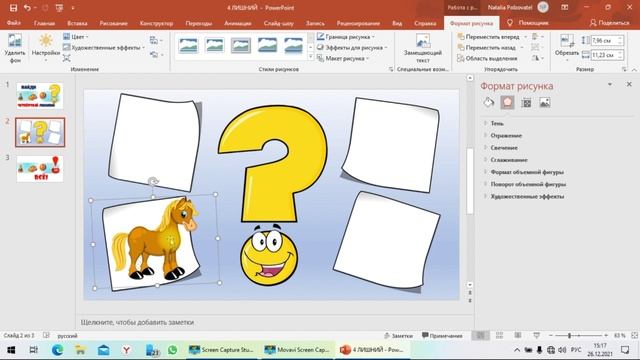Open the Переходы ribbon tab
This screenshot has width=640, height=360.
click(x=199, y=23)
